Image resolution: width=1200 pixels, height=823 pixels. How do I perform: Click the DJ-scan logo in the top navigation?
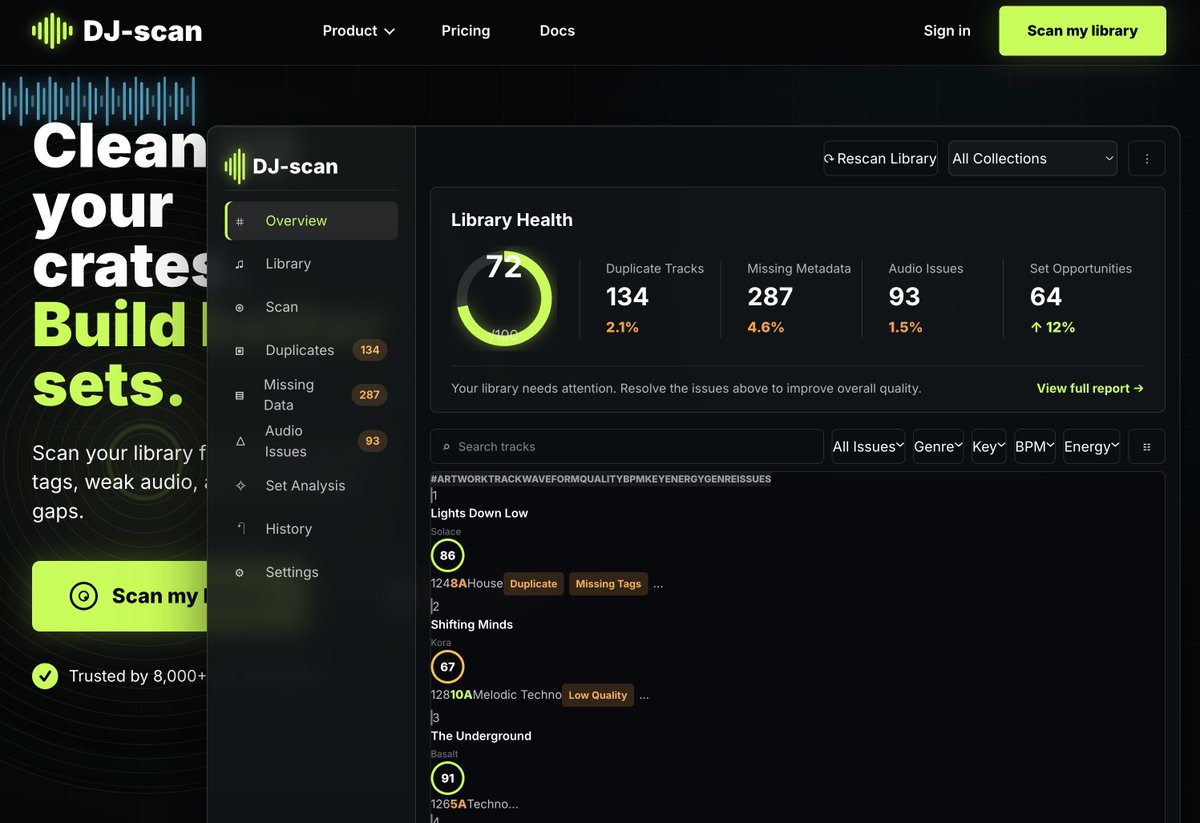click(x=116, y=31)
